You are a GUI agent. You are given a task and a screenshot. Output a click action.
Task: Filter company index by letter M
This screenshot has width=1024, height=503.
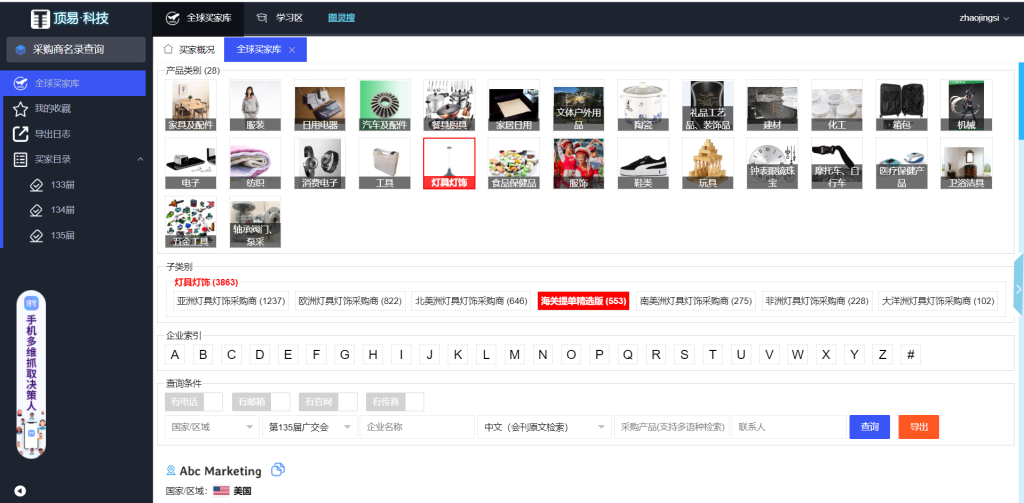click(x=514, y=355)
